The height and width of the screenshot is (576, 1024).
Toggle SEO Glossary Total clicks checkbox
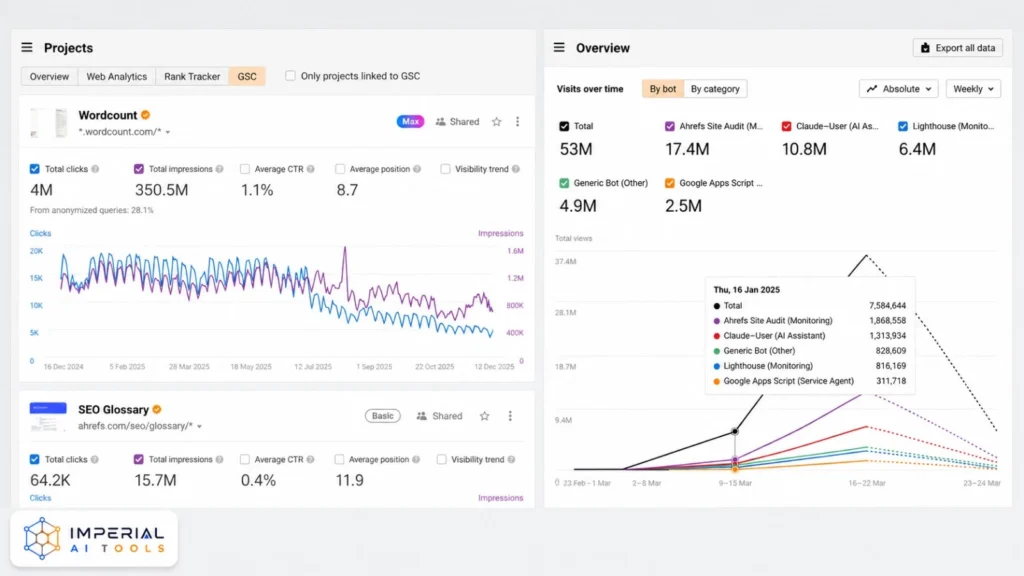[x=35, y=460]
